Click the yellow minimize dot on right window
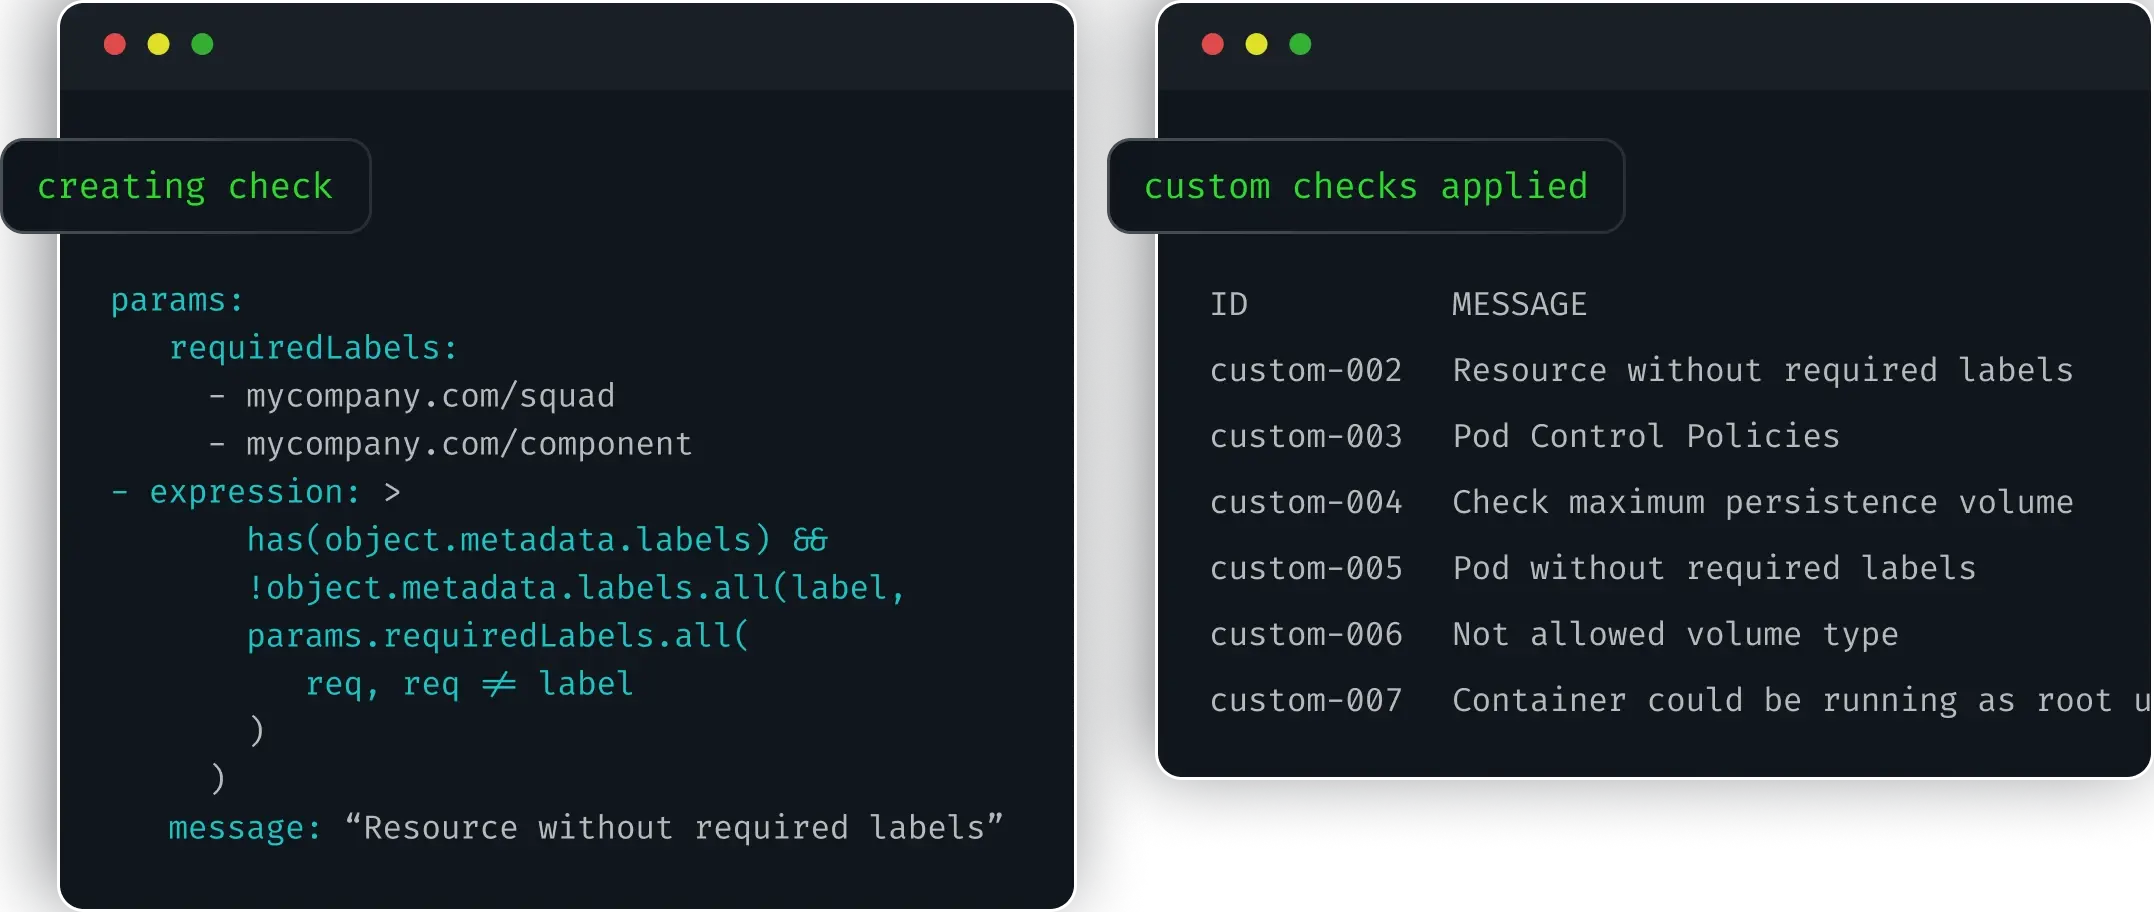This screenshot has width=2154, height=912. point(1257,44)
